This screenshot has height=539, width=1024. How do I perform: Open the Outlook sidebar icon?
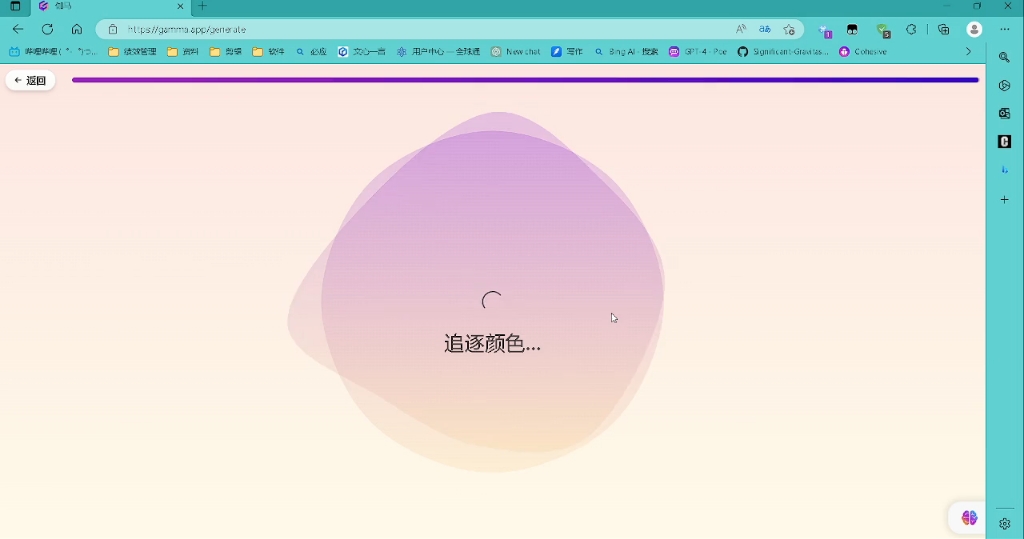[1004, 114]
